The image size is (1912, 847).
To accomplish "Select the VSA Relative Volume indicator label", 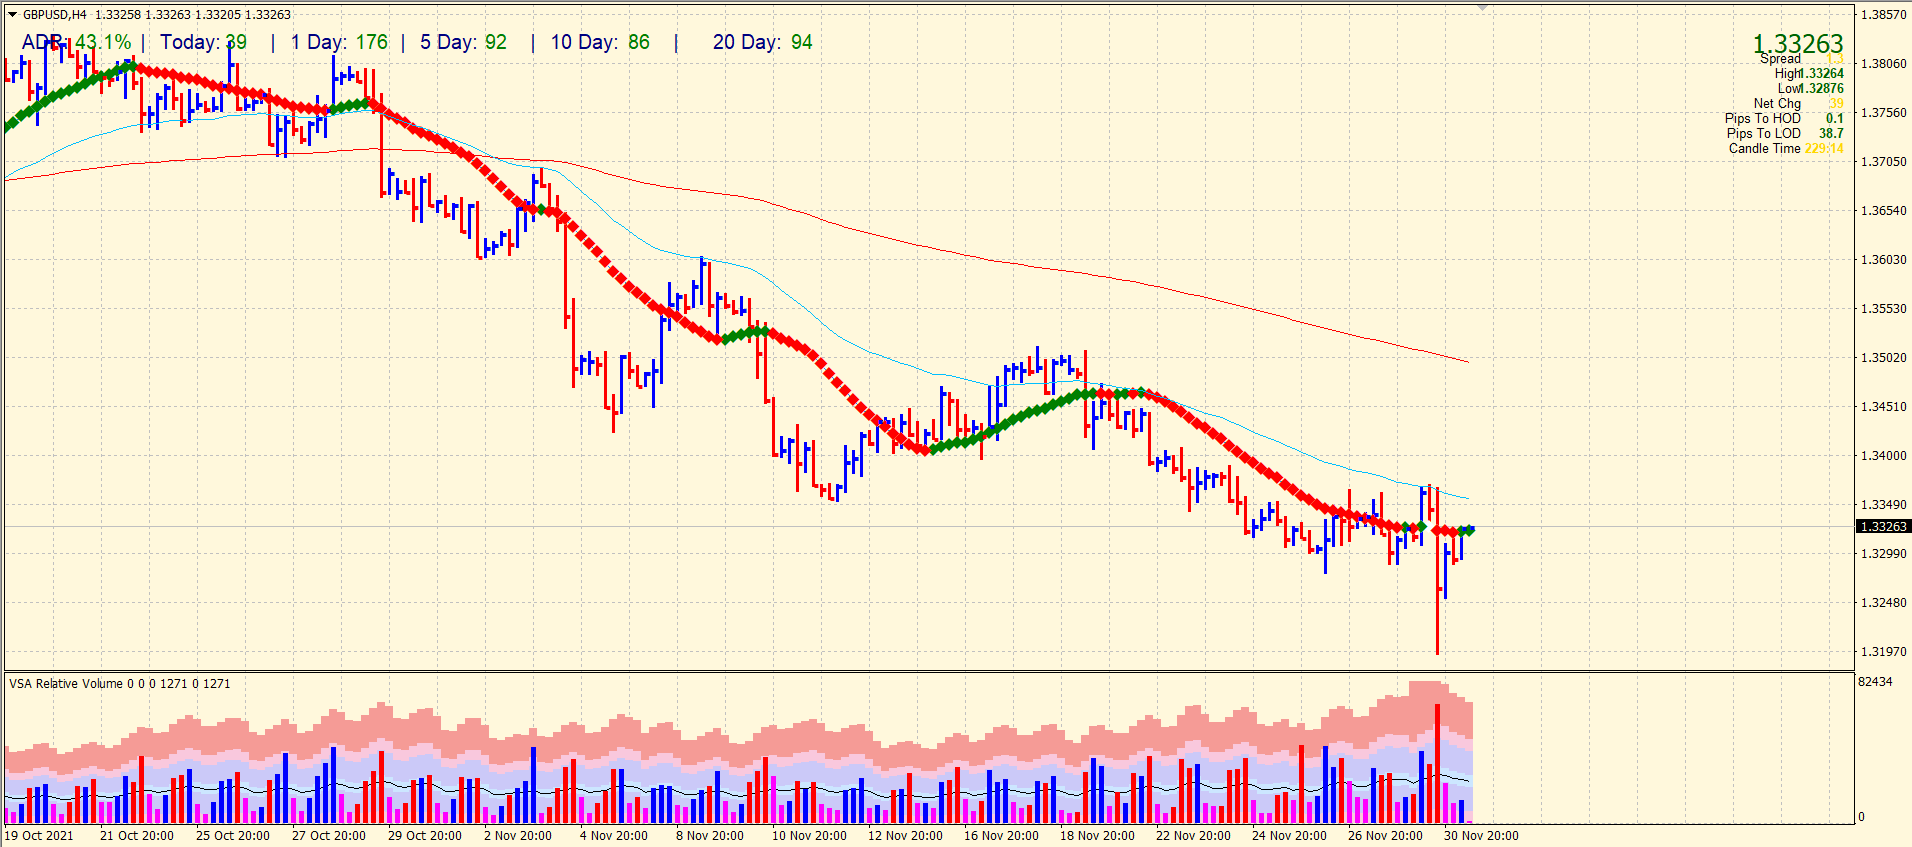I will [120, 684].
